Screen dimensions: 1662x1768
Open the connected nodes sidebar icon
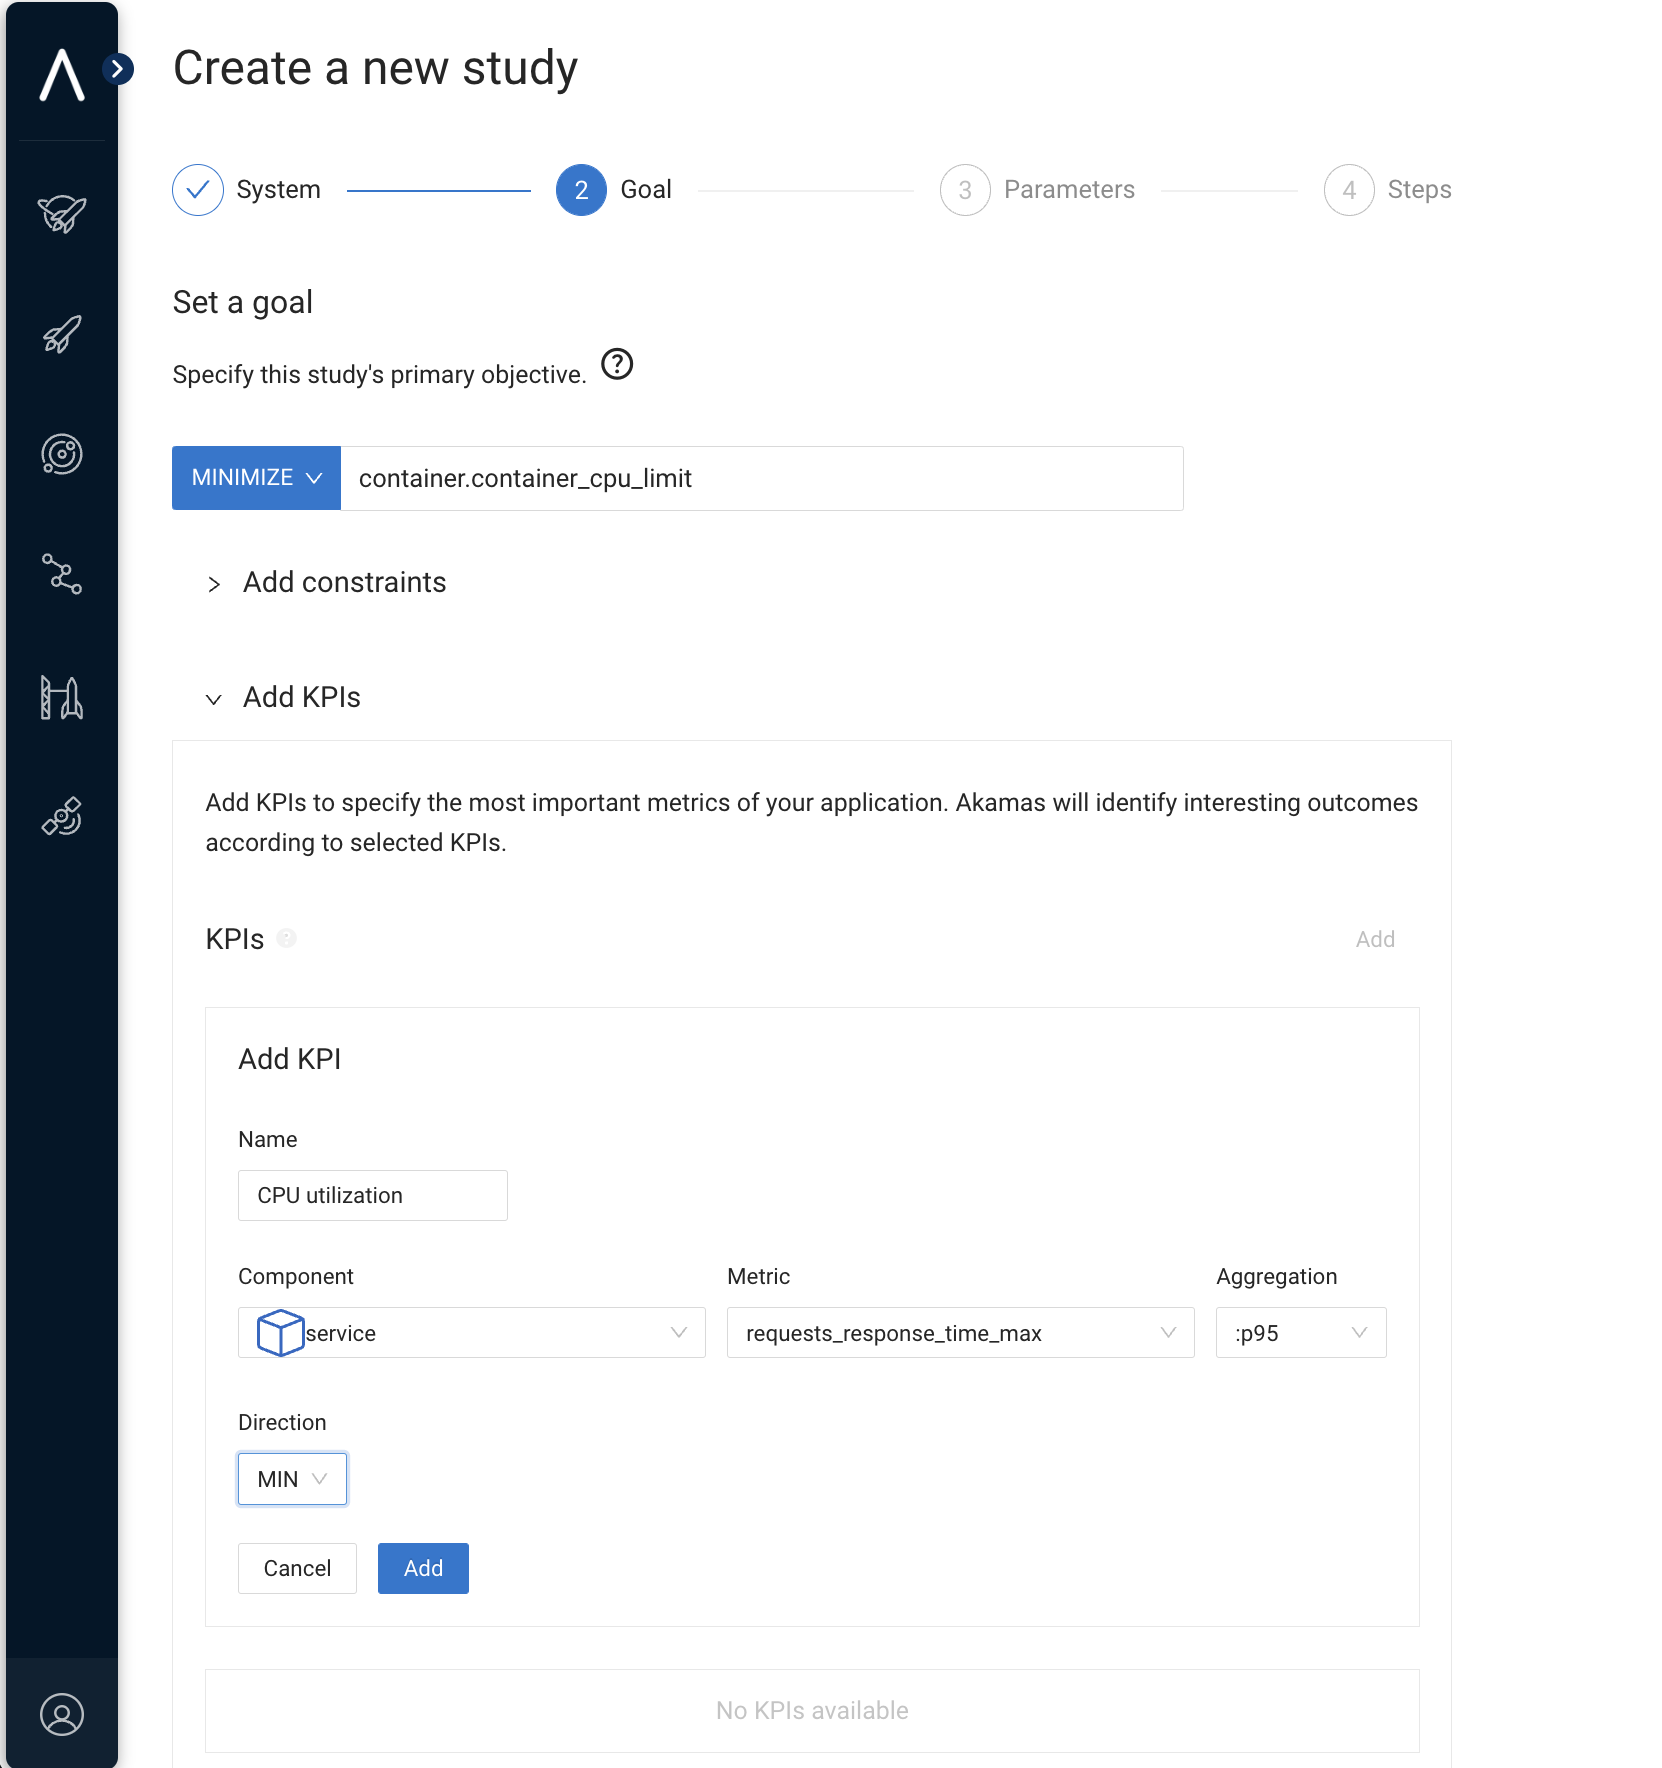[61, 574]
